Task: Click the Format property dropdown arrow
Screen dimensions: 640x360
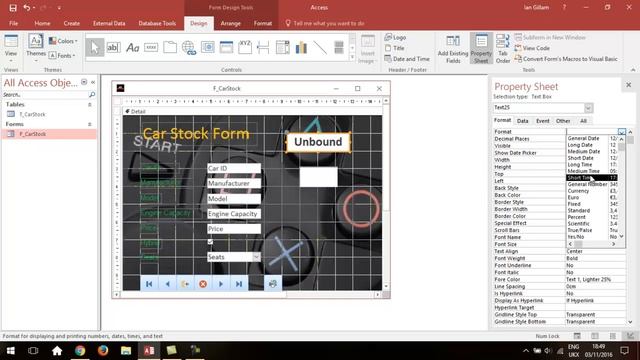Action: click(621, 131)
